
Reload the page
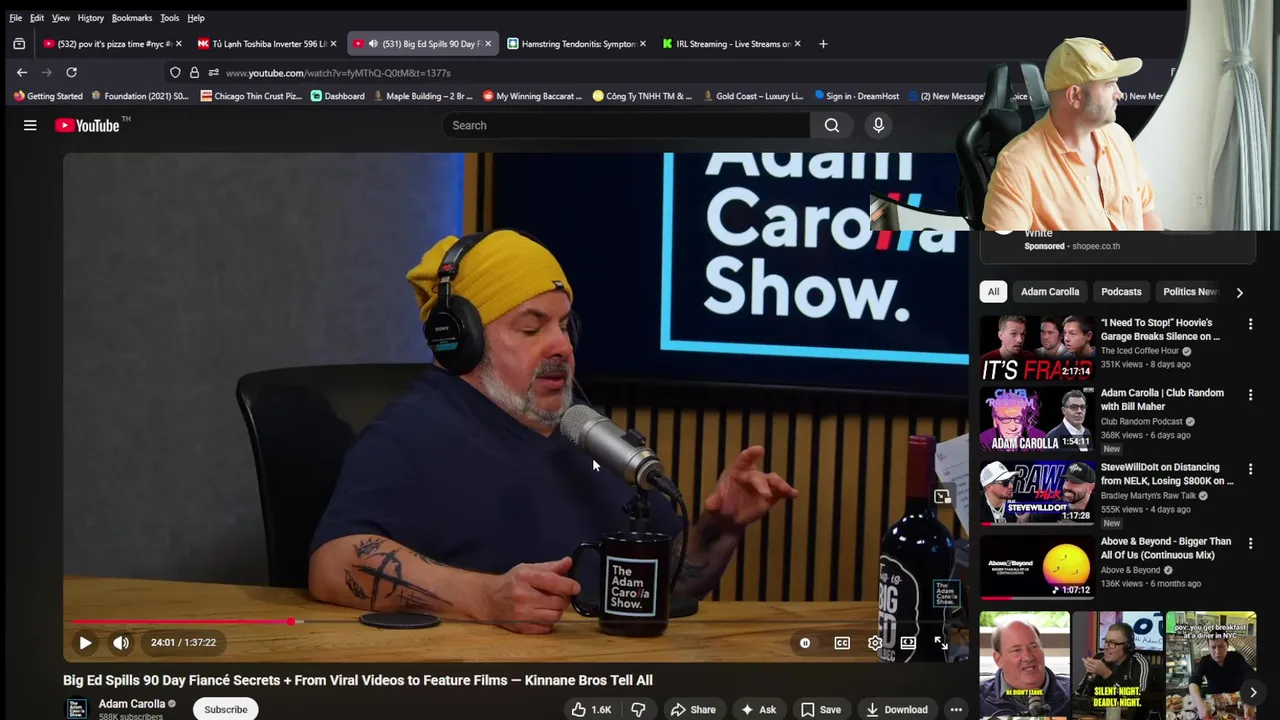tap(71, 72)
